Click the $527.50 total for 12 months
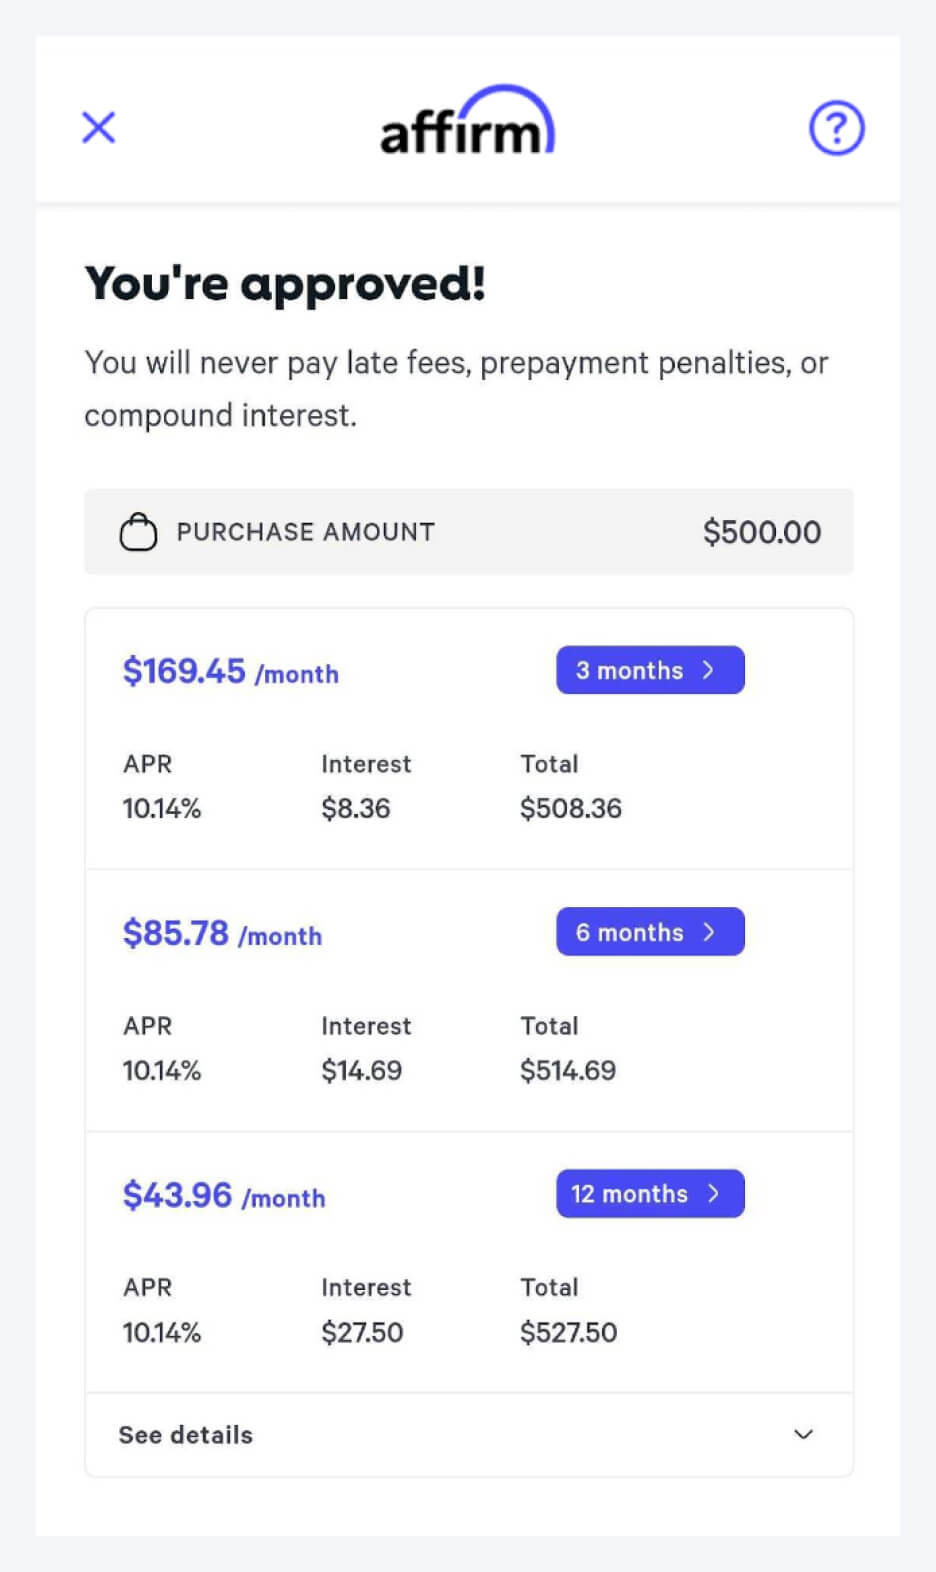This screenshot has width=936, height=1572. tap(568, 1333)
